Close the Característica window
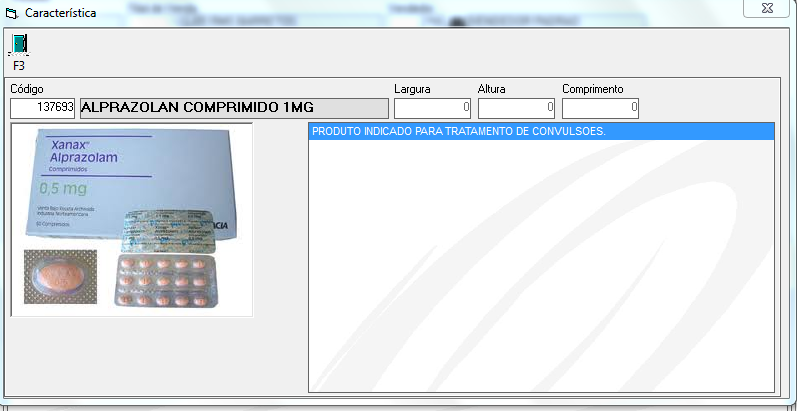 coord(767,8)
